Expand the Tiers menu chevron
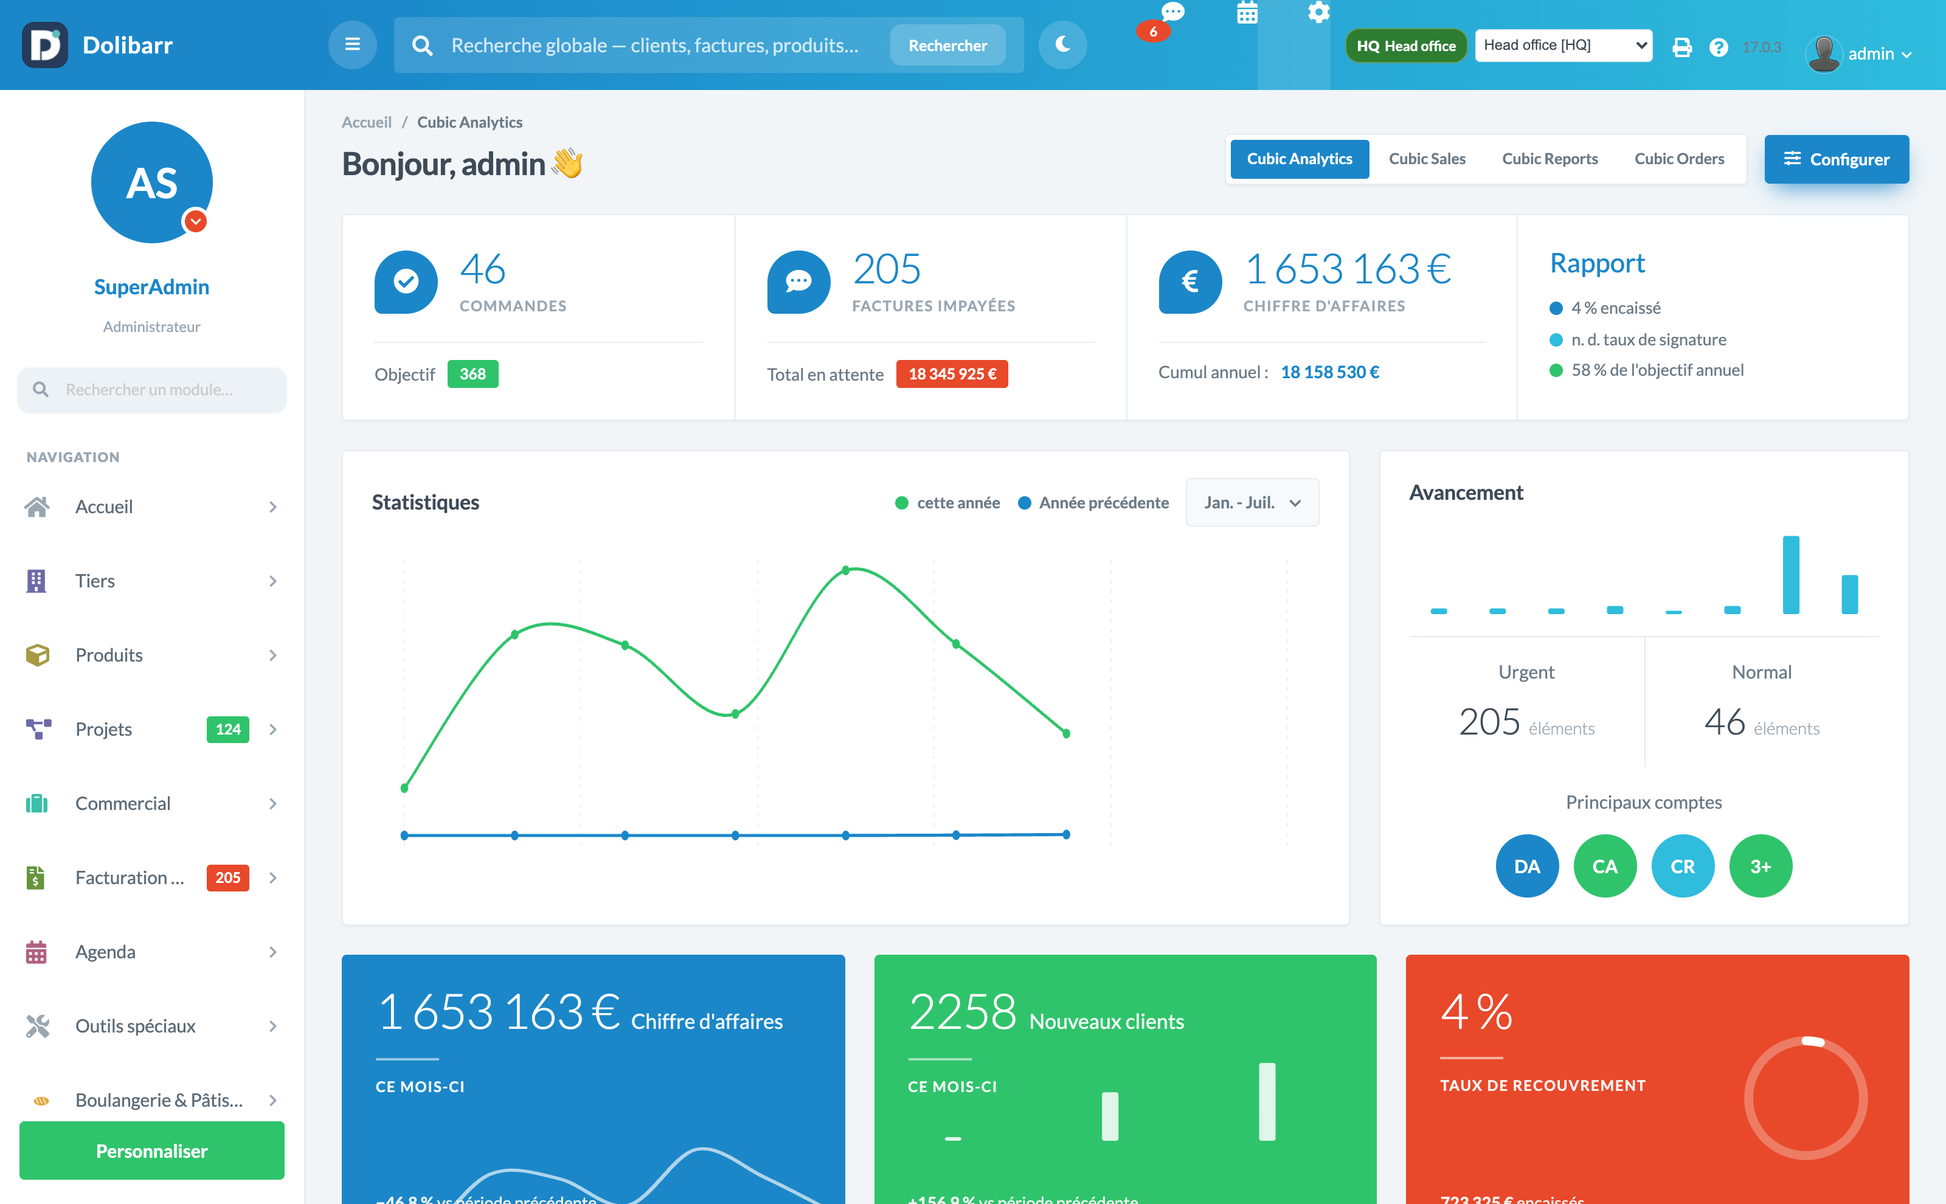Screen dimensions: 1946x1204 click(x=272, y=581)
